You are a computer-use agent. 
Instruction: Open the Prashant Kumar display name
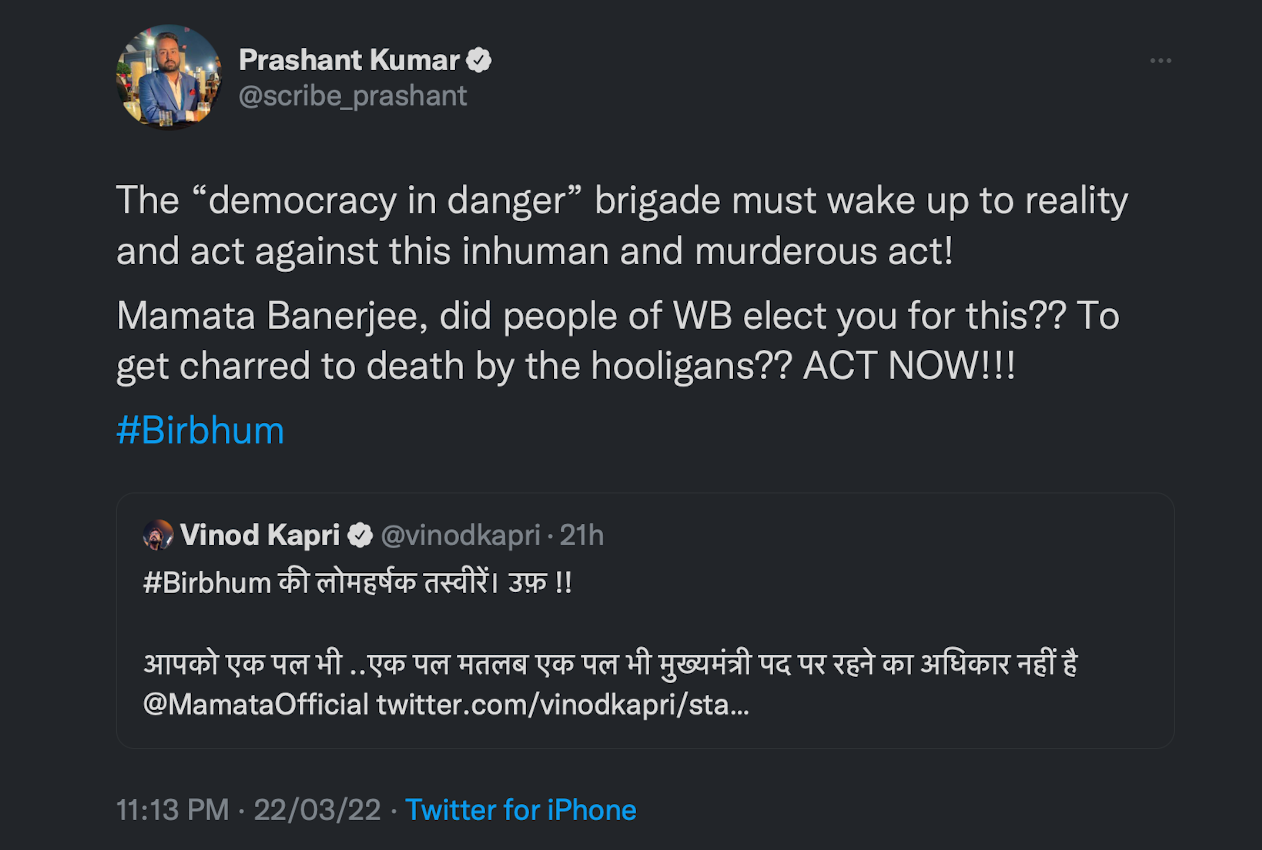348,60
